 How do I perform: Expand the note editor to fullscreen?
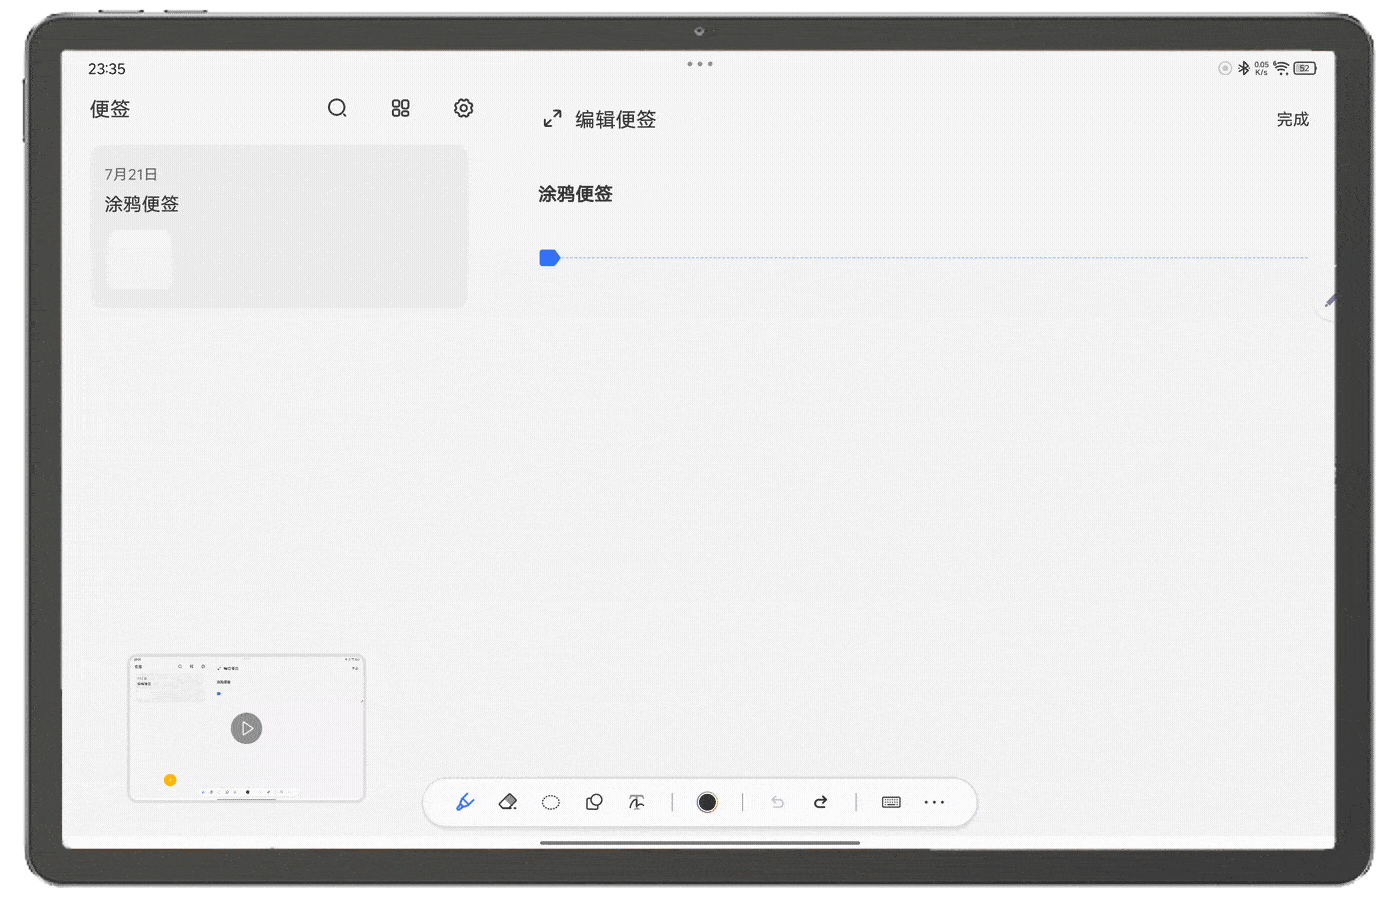click(552, 119)
